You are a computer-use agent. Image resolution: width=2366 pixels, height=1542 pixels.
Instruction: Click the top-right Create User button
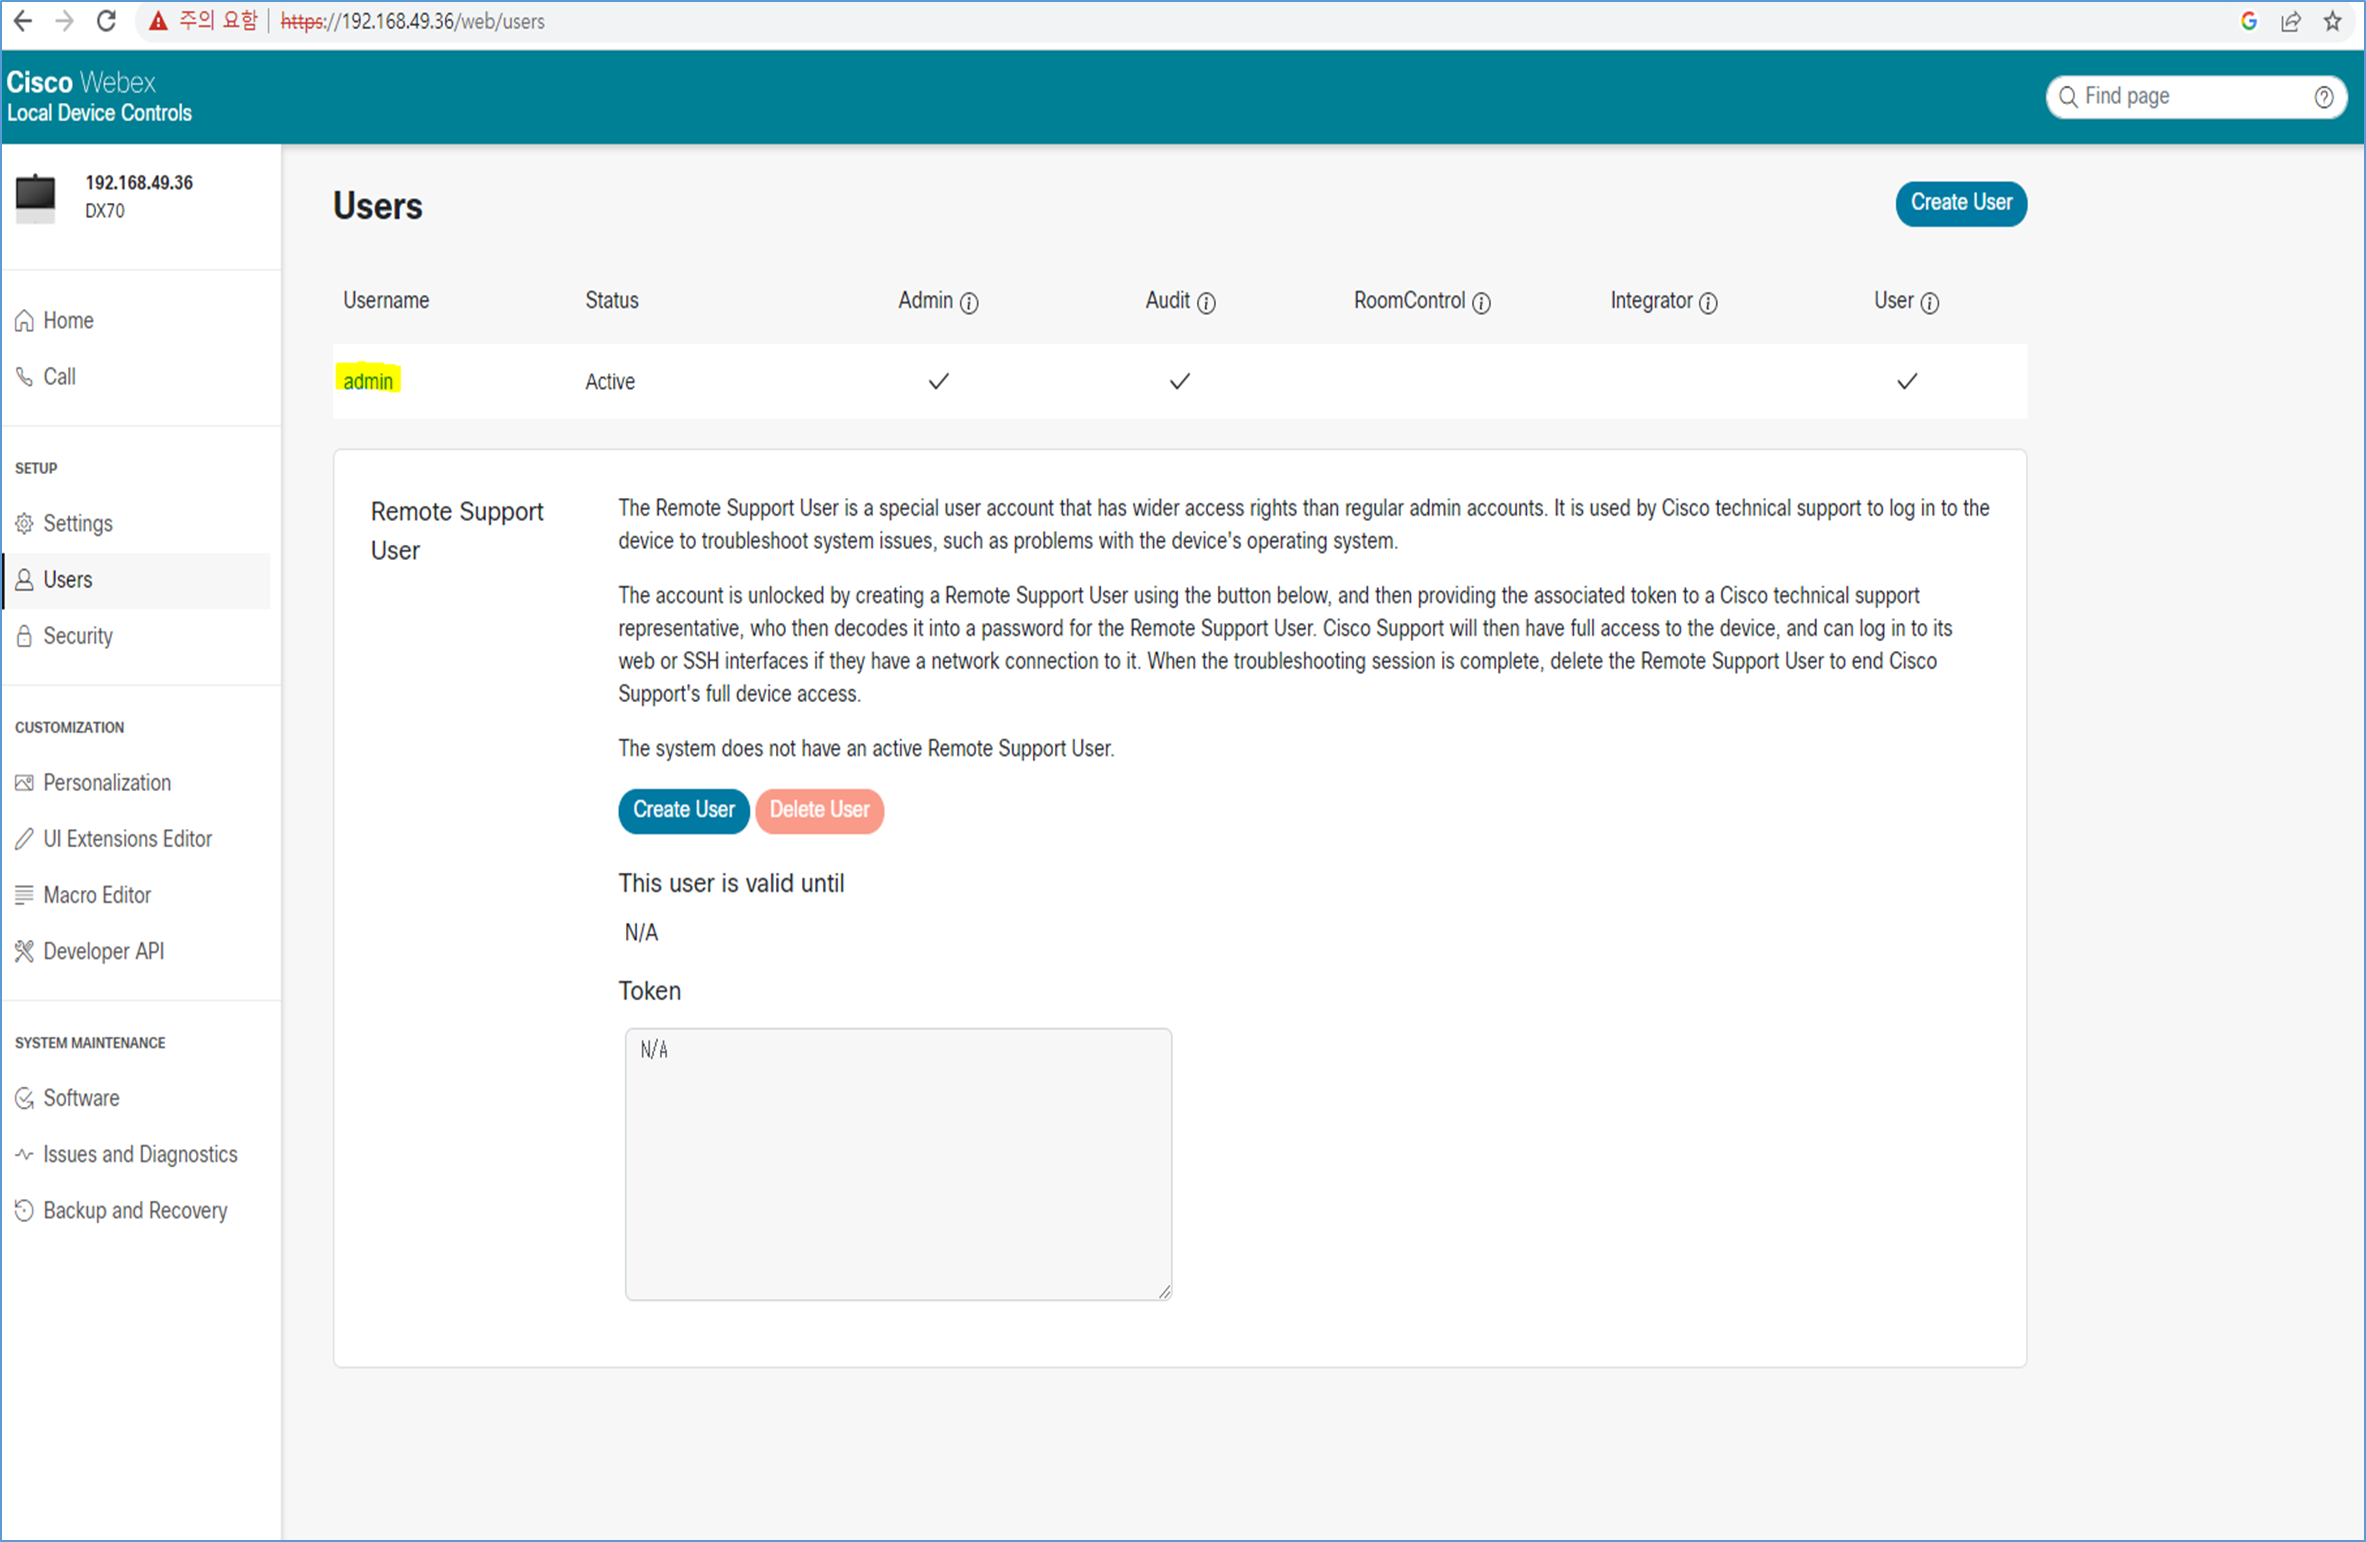pyautogui.click(x=1960, y=203)
